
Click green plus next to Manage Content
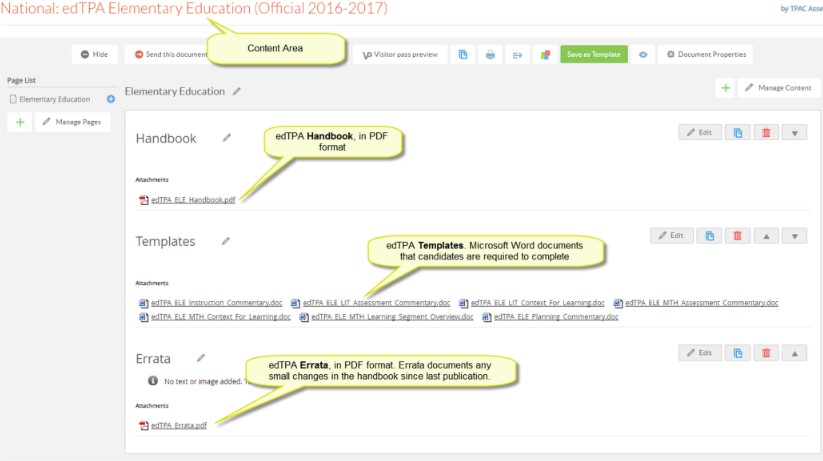[x=725, y=88]
